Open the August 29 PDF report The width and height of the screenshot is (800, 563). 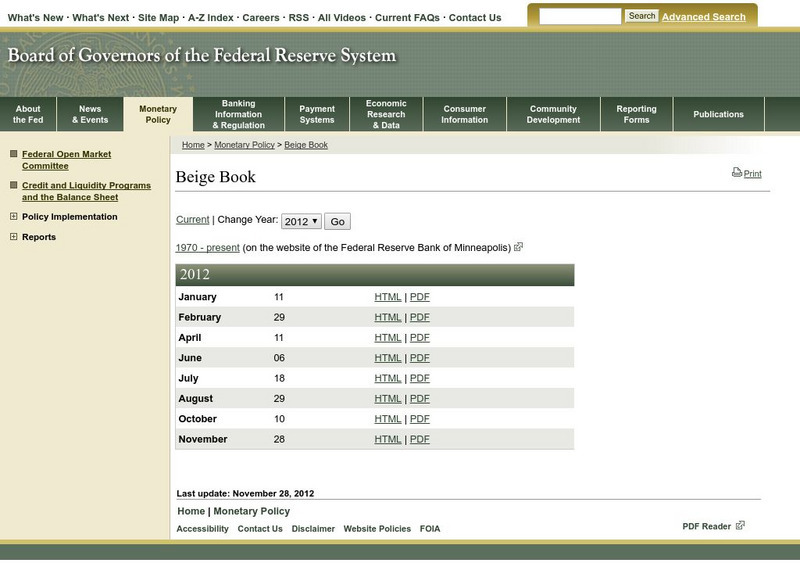coord(419,399)
